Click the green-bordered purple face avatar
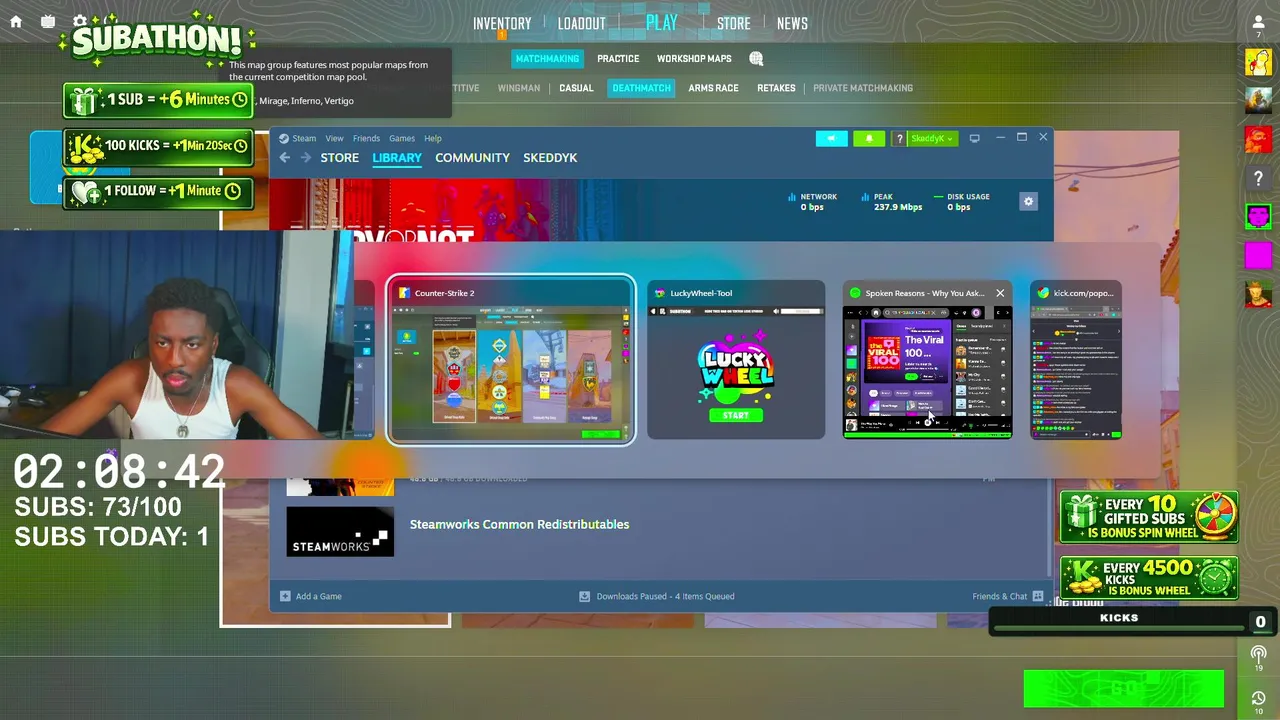 coord(1258,217)
